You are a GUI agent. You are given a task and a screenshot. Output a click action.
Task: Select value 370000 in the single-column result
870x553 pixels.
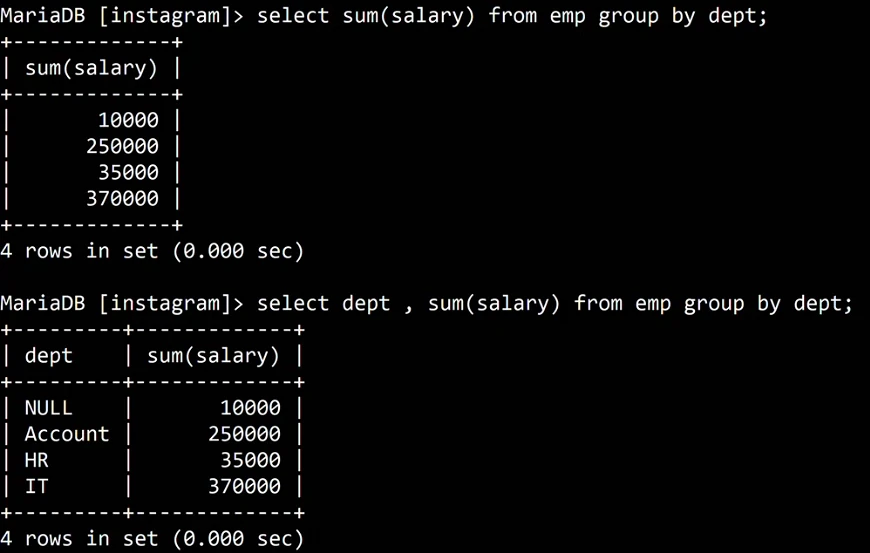[x=122, y=198]
